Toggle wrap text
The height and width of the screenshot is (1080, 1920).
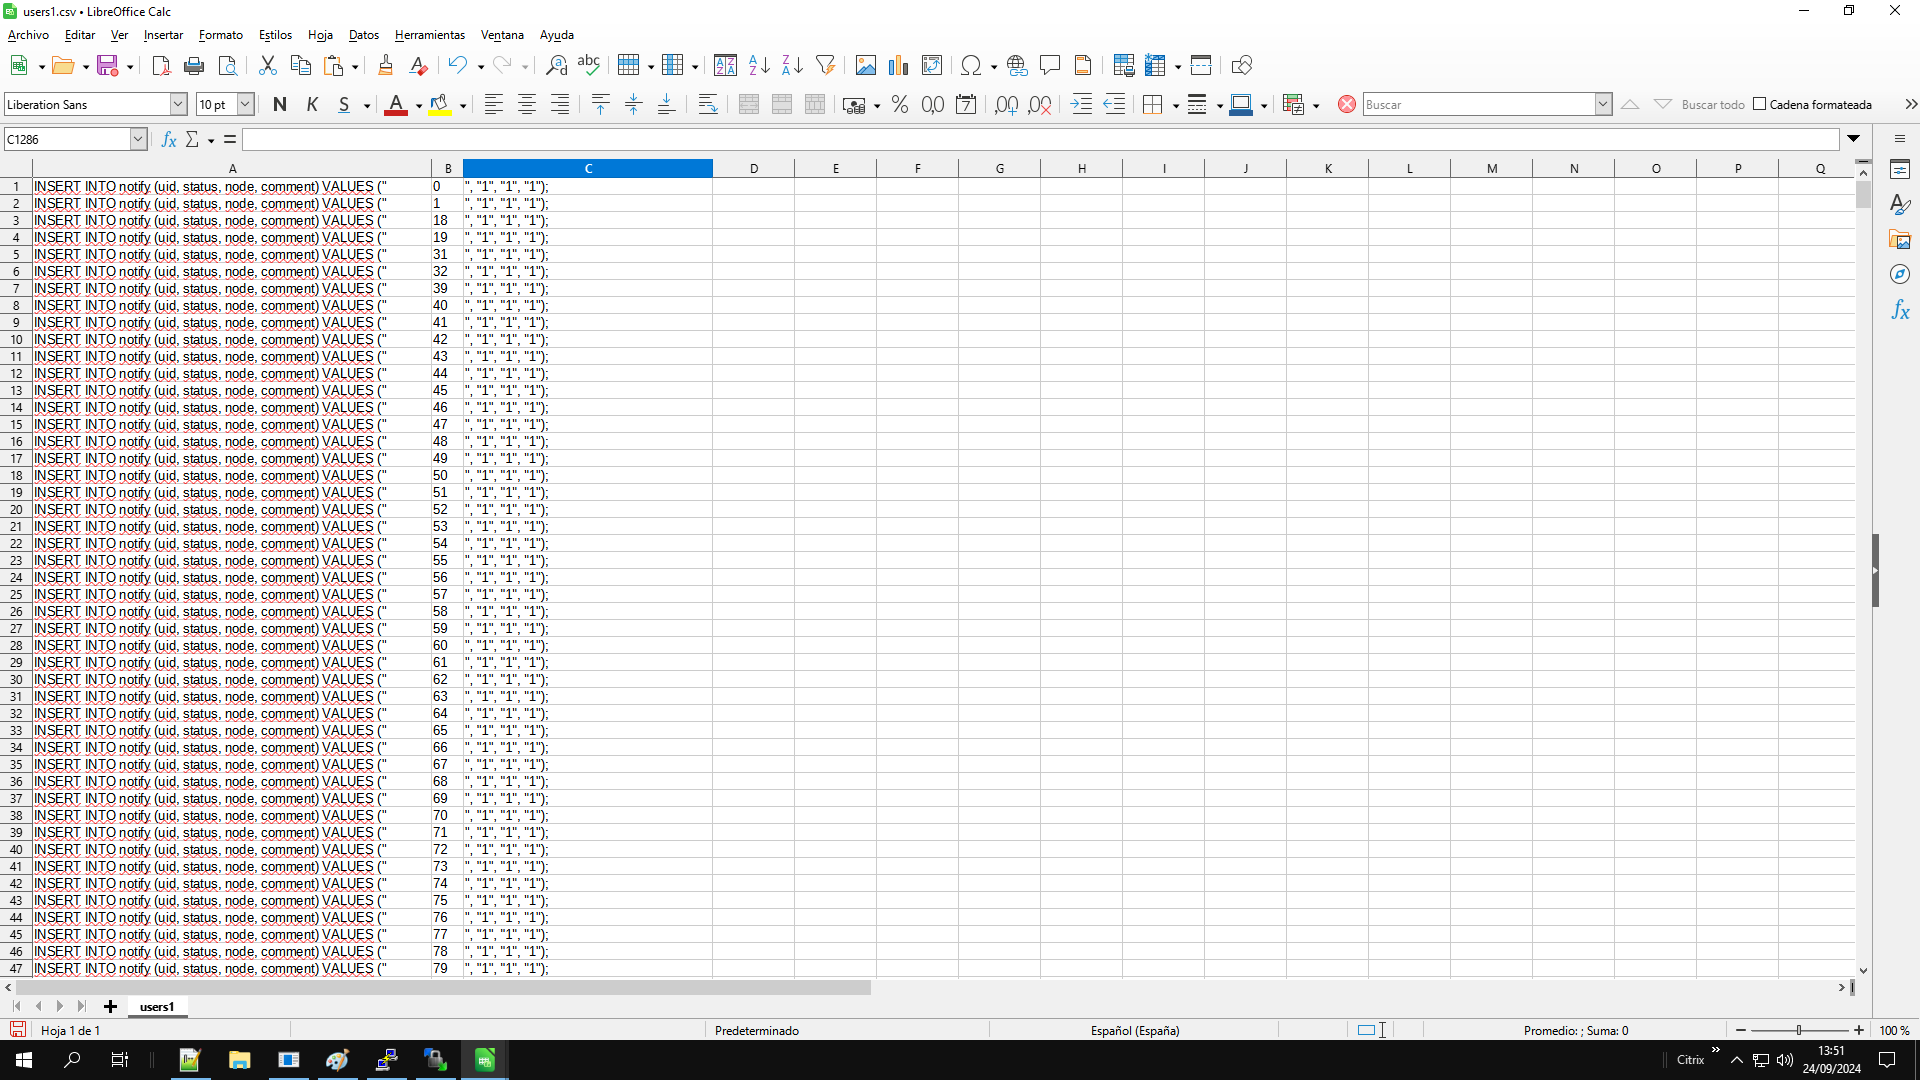tap(708, 105)
